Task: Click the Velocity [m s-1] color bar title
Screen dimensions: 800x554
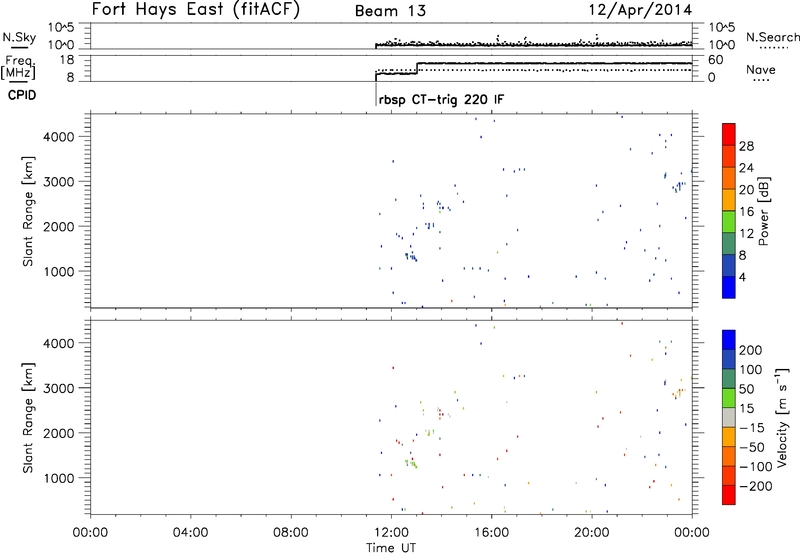Action: pyautogui.click(x=782, y=417)
